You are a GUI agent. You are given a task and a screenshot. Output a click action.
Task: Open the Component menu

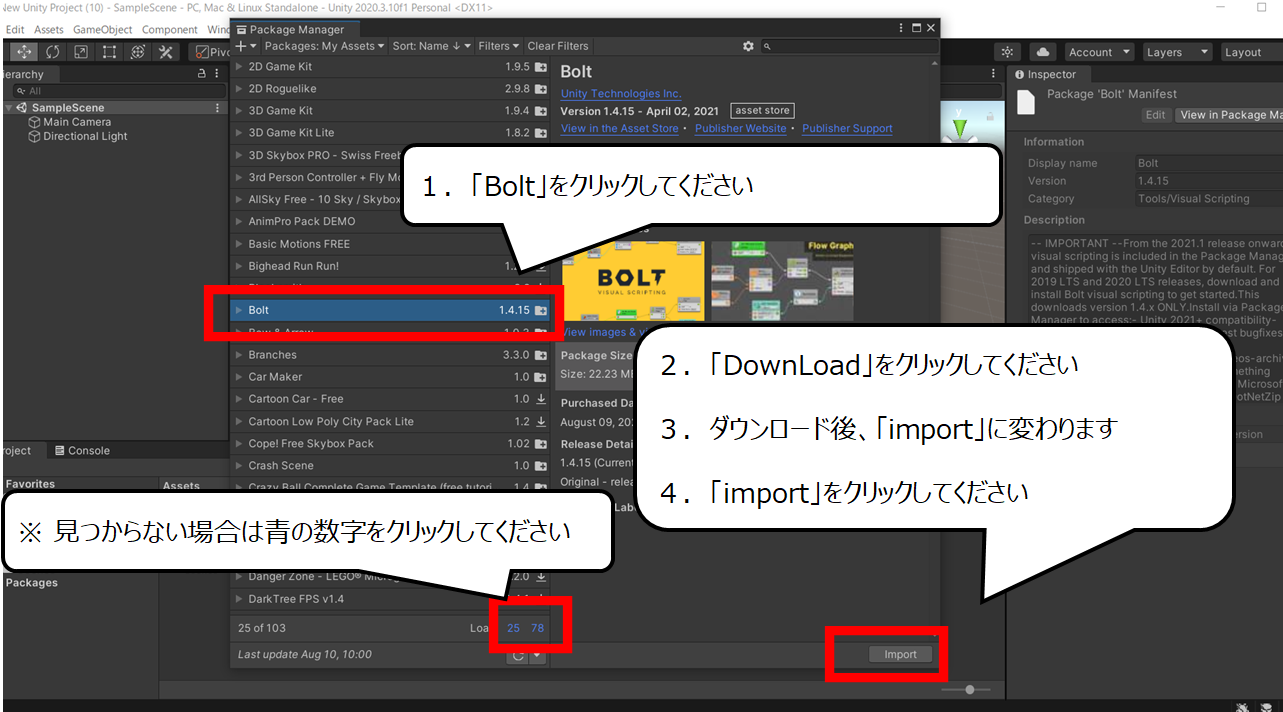(170, 30)
